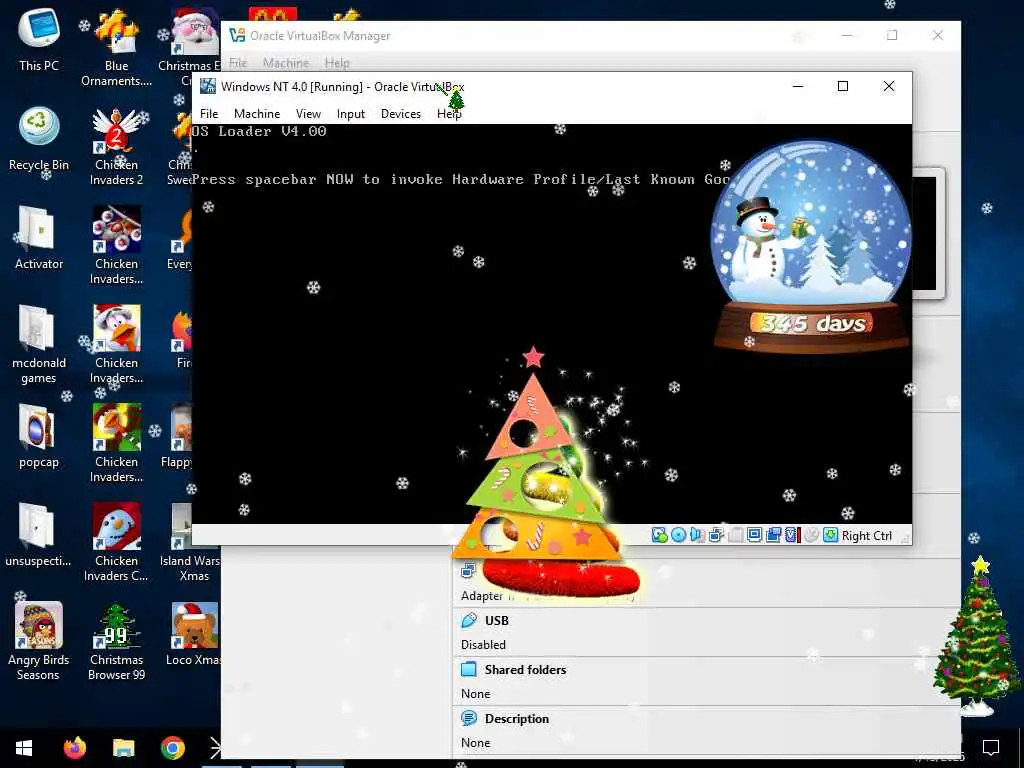Select the Chicken Invaders 2 shortcut
This screenshot has width=1024, height=768.
point(116,147)
